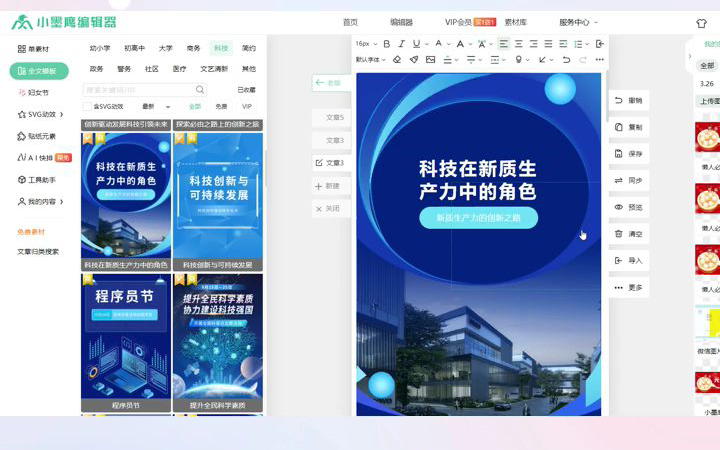Screen dimensions: 720x450
Task: Expand the 最新 sort dropdown
Action: click(x=151, y=106)
